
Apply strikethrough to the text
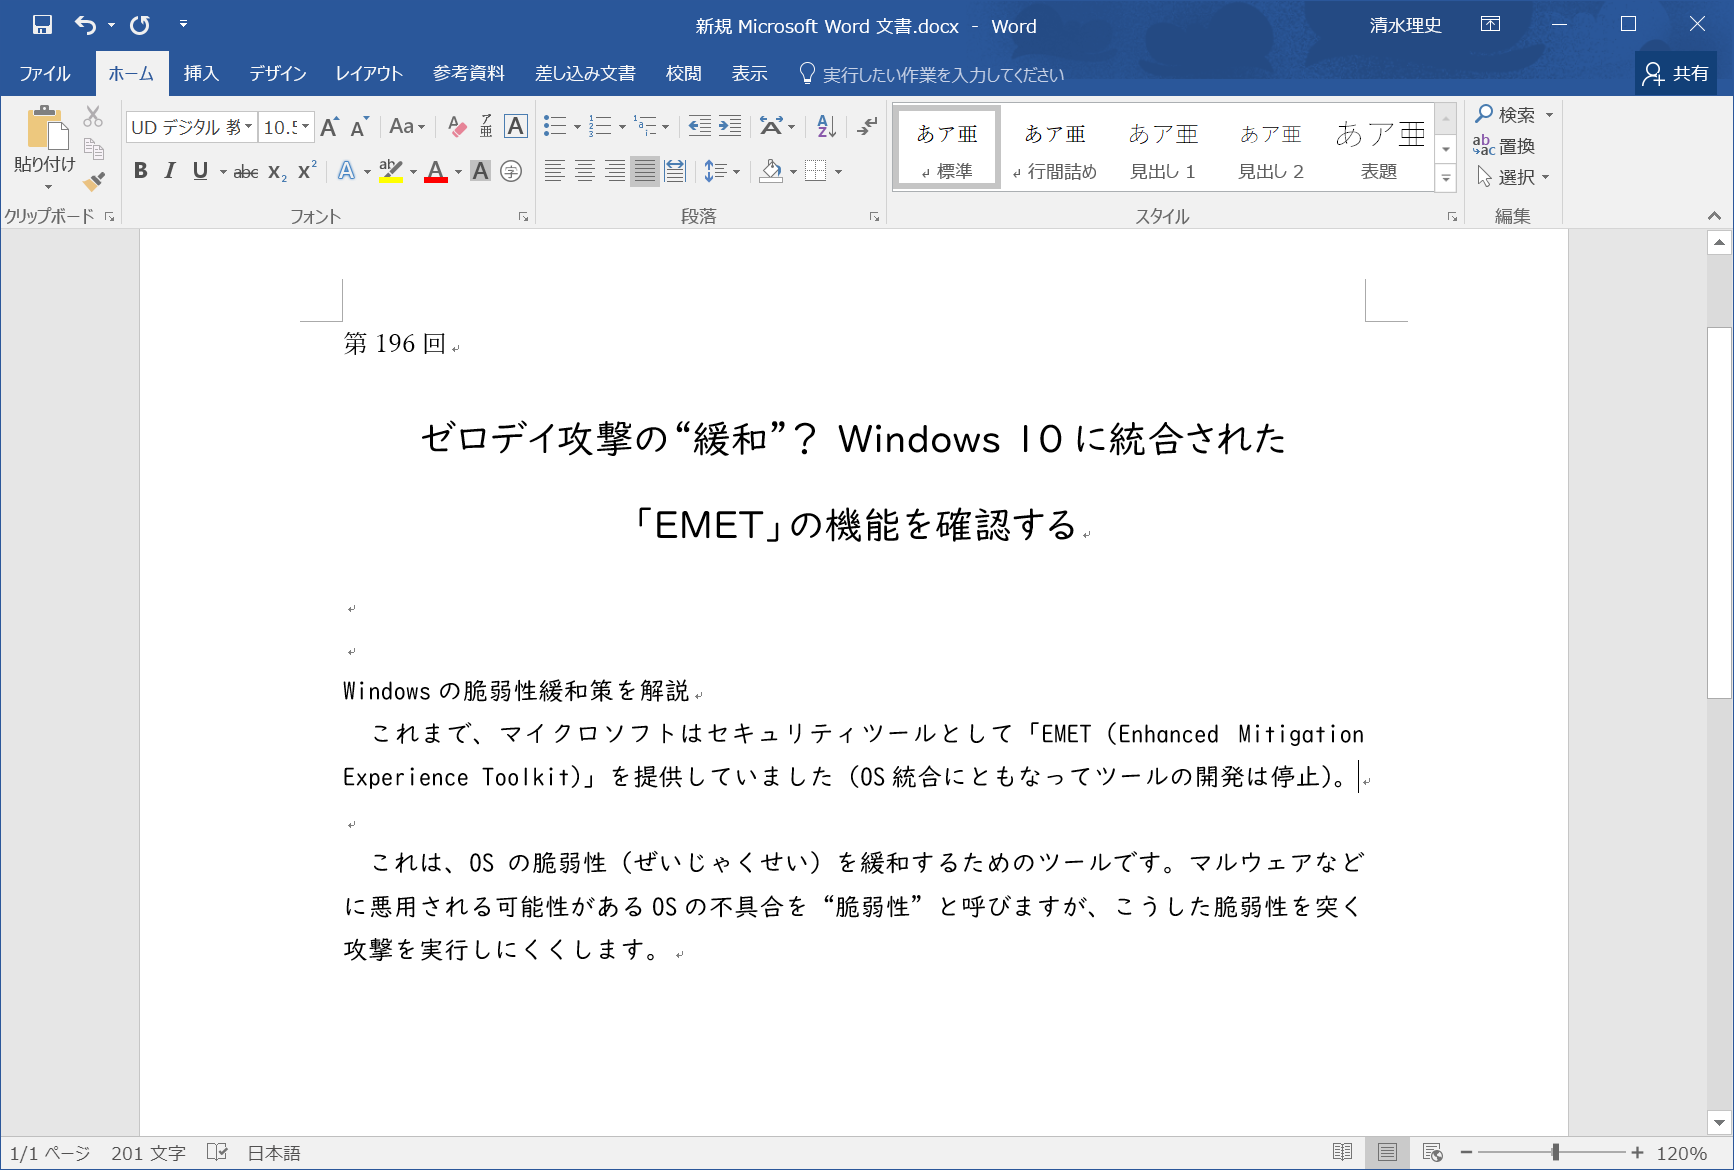pos(244,171)
